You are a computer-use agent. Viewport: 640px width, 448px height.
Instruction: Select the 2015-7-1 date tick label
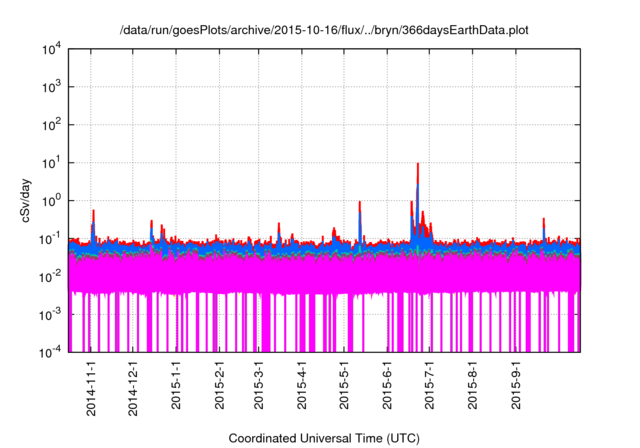(428, 385)
